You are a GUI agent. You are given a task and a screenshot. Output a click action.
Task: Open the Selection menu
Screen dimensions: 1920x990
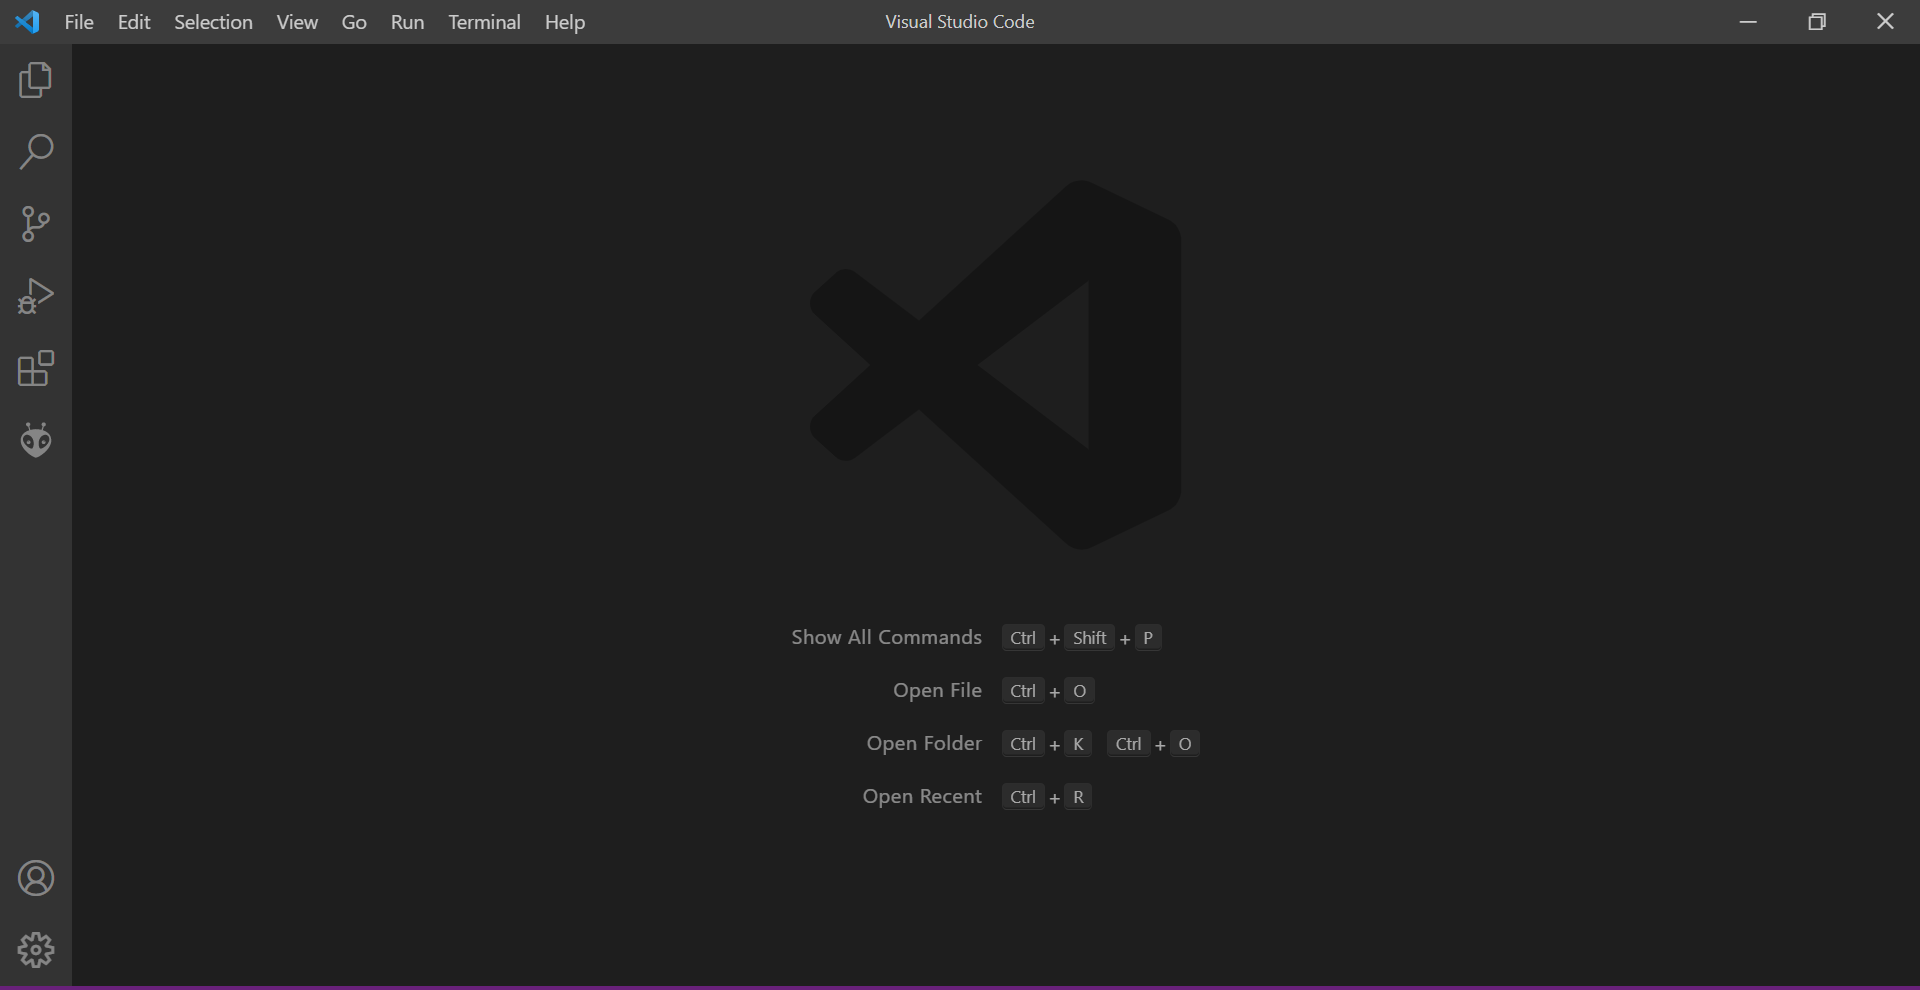click(213, 22)
